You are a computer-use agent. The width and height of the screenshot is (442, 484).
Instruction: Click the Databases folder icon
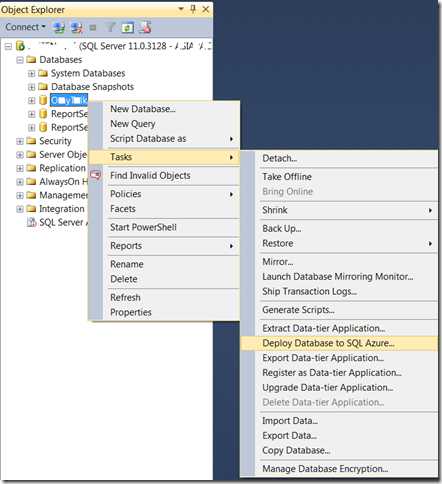pos(31,60)
